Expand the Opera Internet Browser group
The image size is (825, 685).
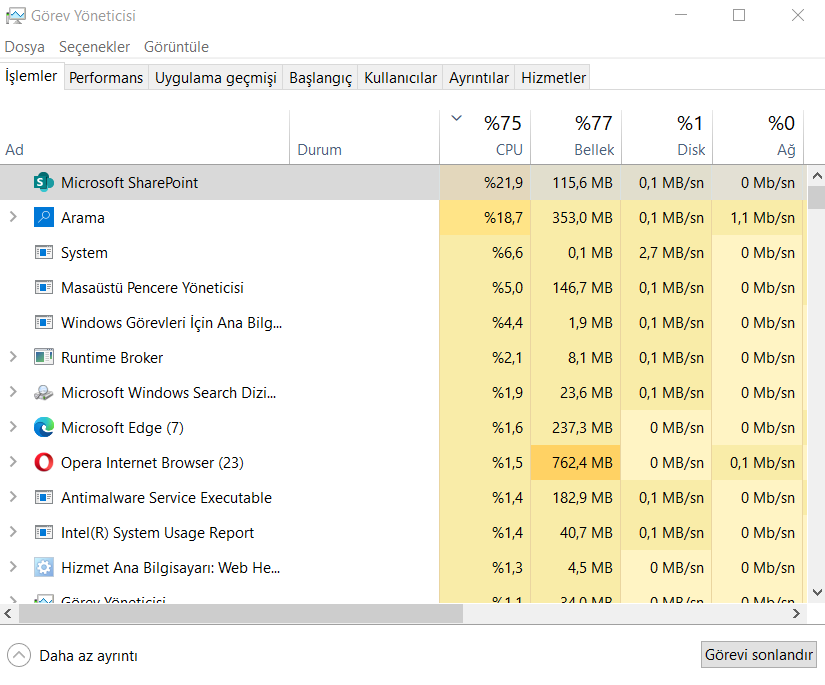(x=13, y=463)
